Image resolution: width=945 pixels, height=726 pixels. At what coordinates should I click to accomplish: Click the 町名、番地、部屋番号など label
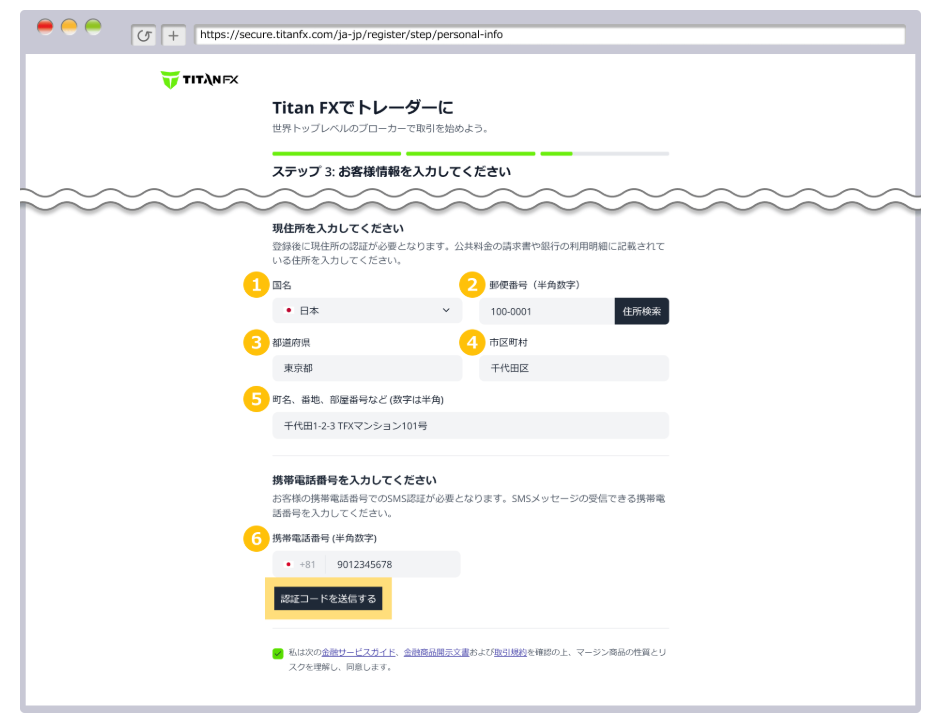(x=358, y=399)
